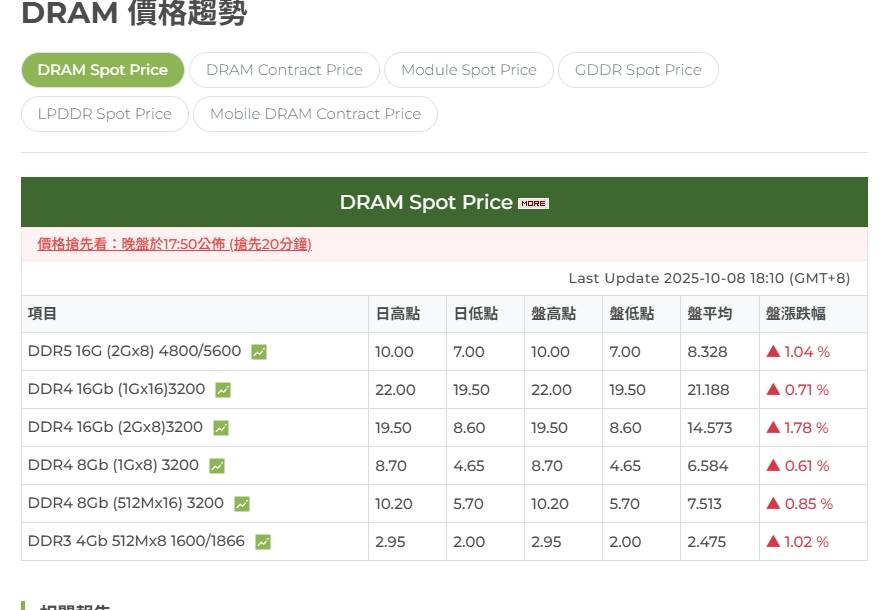Click the DDR5 16G (2Gx8) 4800/5600 item name
Screen dimensions: 884x610
click(134, 352)
